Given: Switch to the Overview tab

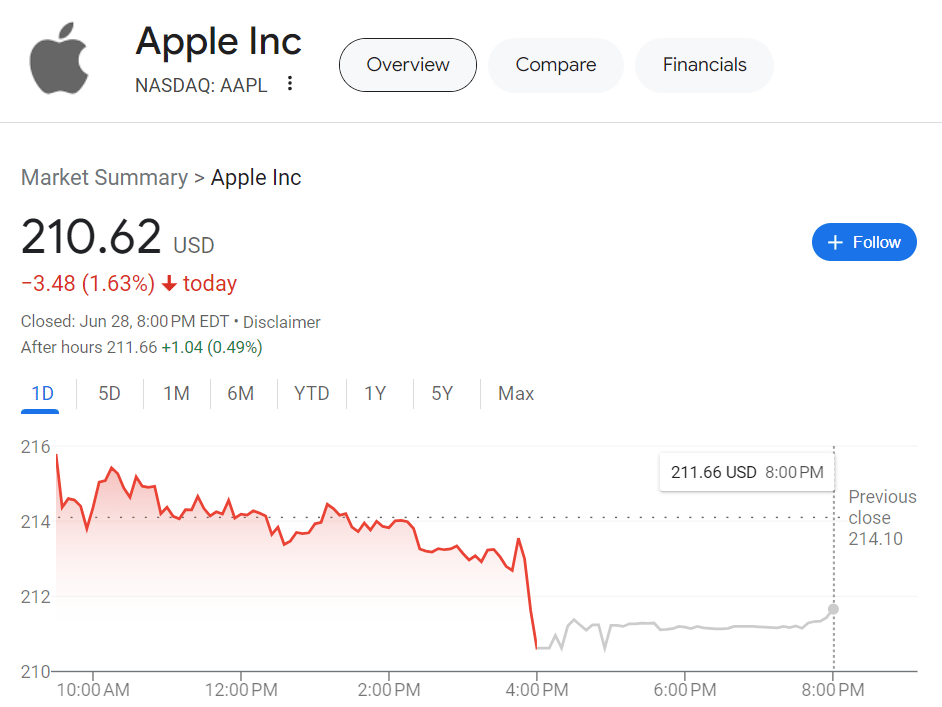Looking at the screenshot, I should [x=408, y=65].
